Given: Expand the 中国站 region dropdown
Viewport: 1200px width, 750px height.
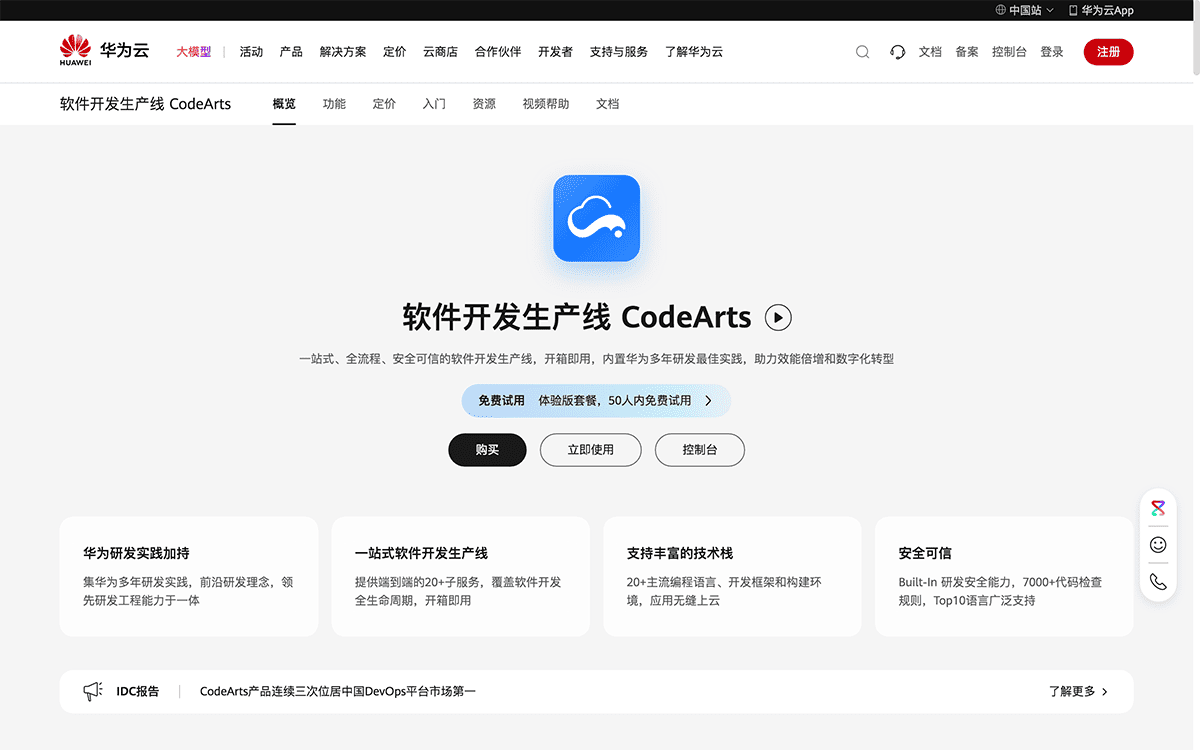Looking at the screenshot, I should tap(1024, 10).
